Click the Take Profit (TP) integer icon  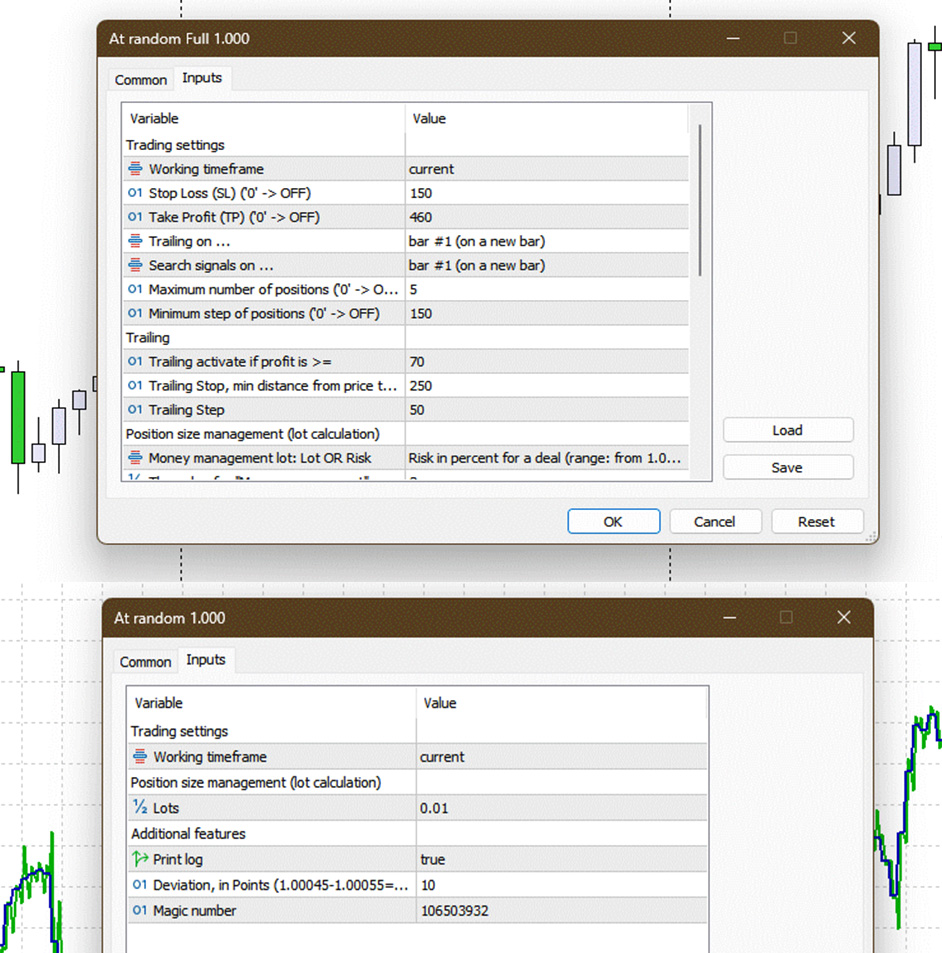coord(135,217)
